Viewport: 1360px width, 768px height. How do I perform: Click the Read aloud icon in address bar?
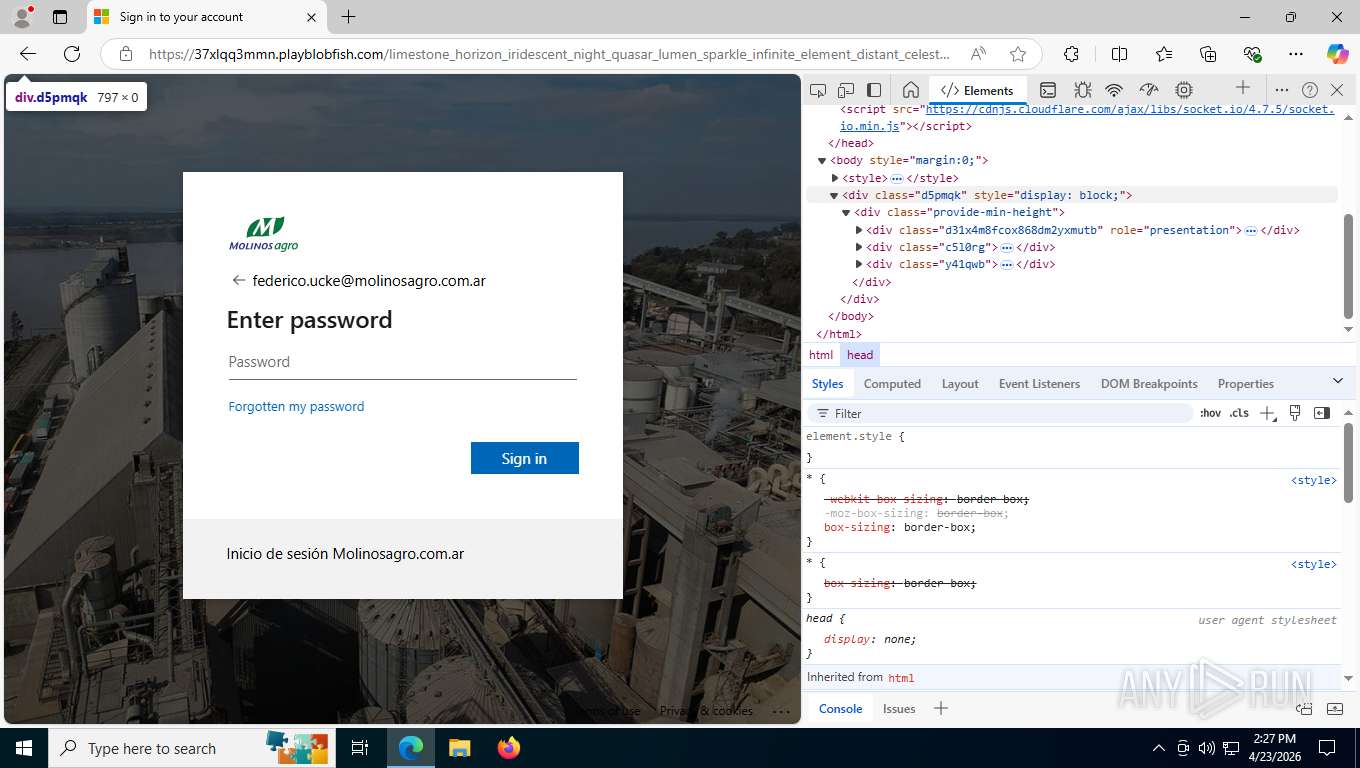coord(978,54)
